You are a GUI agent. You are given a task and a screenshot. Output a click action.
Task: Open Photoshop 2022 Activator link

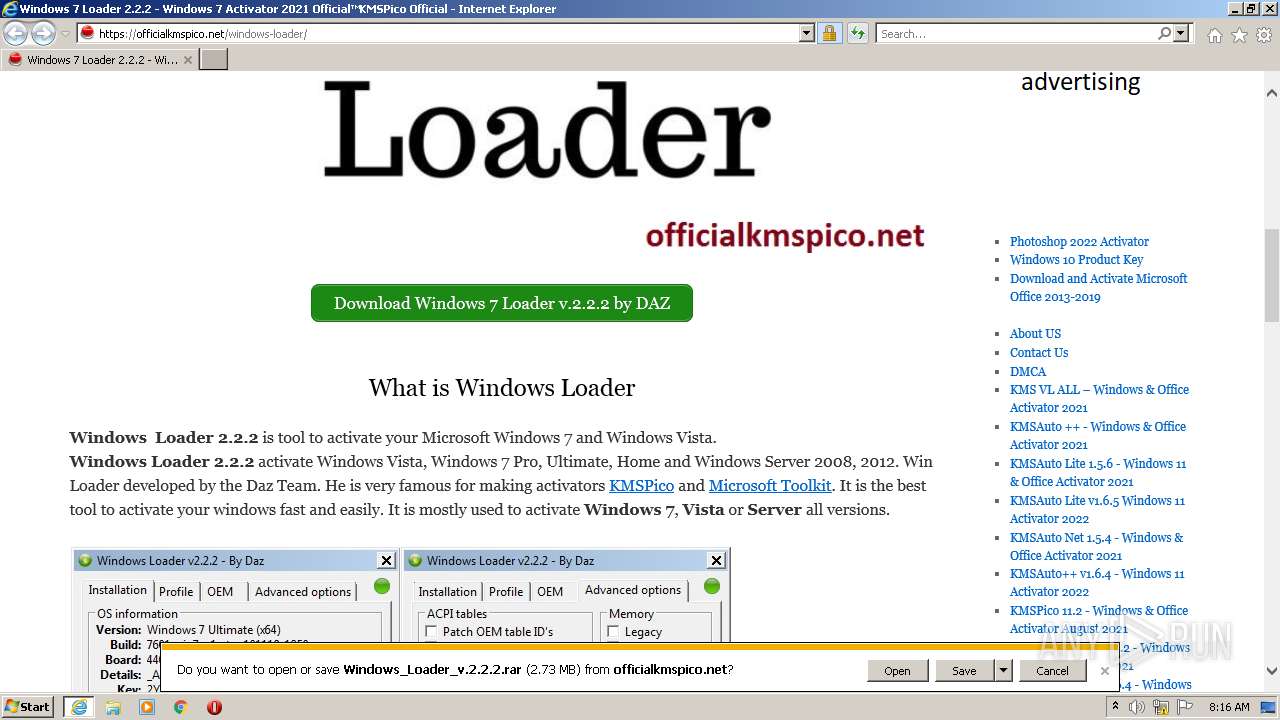pyautogui.click(x=1079, y=241)
